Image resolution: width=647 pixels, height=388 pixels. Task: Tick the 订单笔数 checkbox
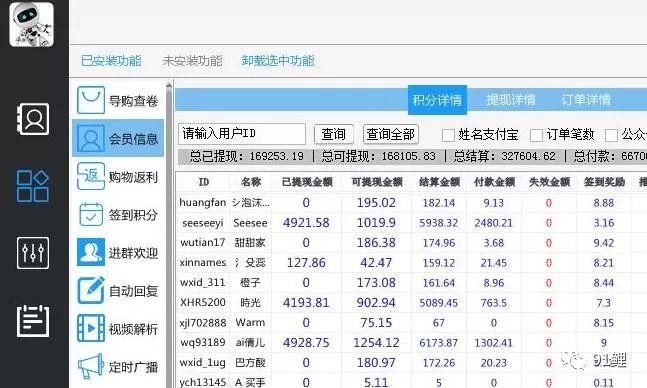point(536,135)
